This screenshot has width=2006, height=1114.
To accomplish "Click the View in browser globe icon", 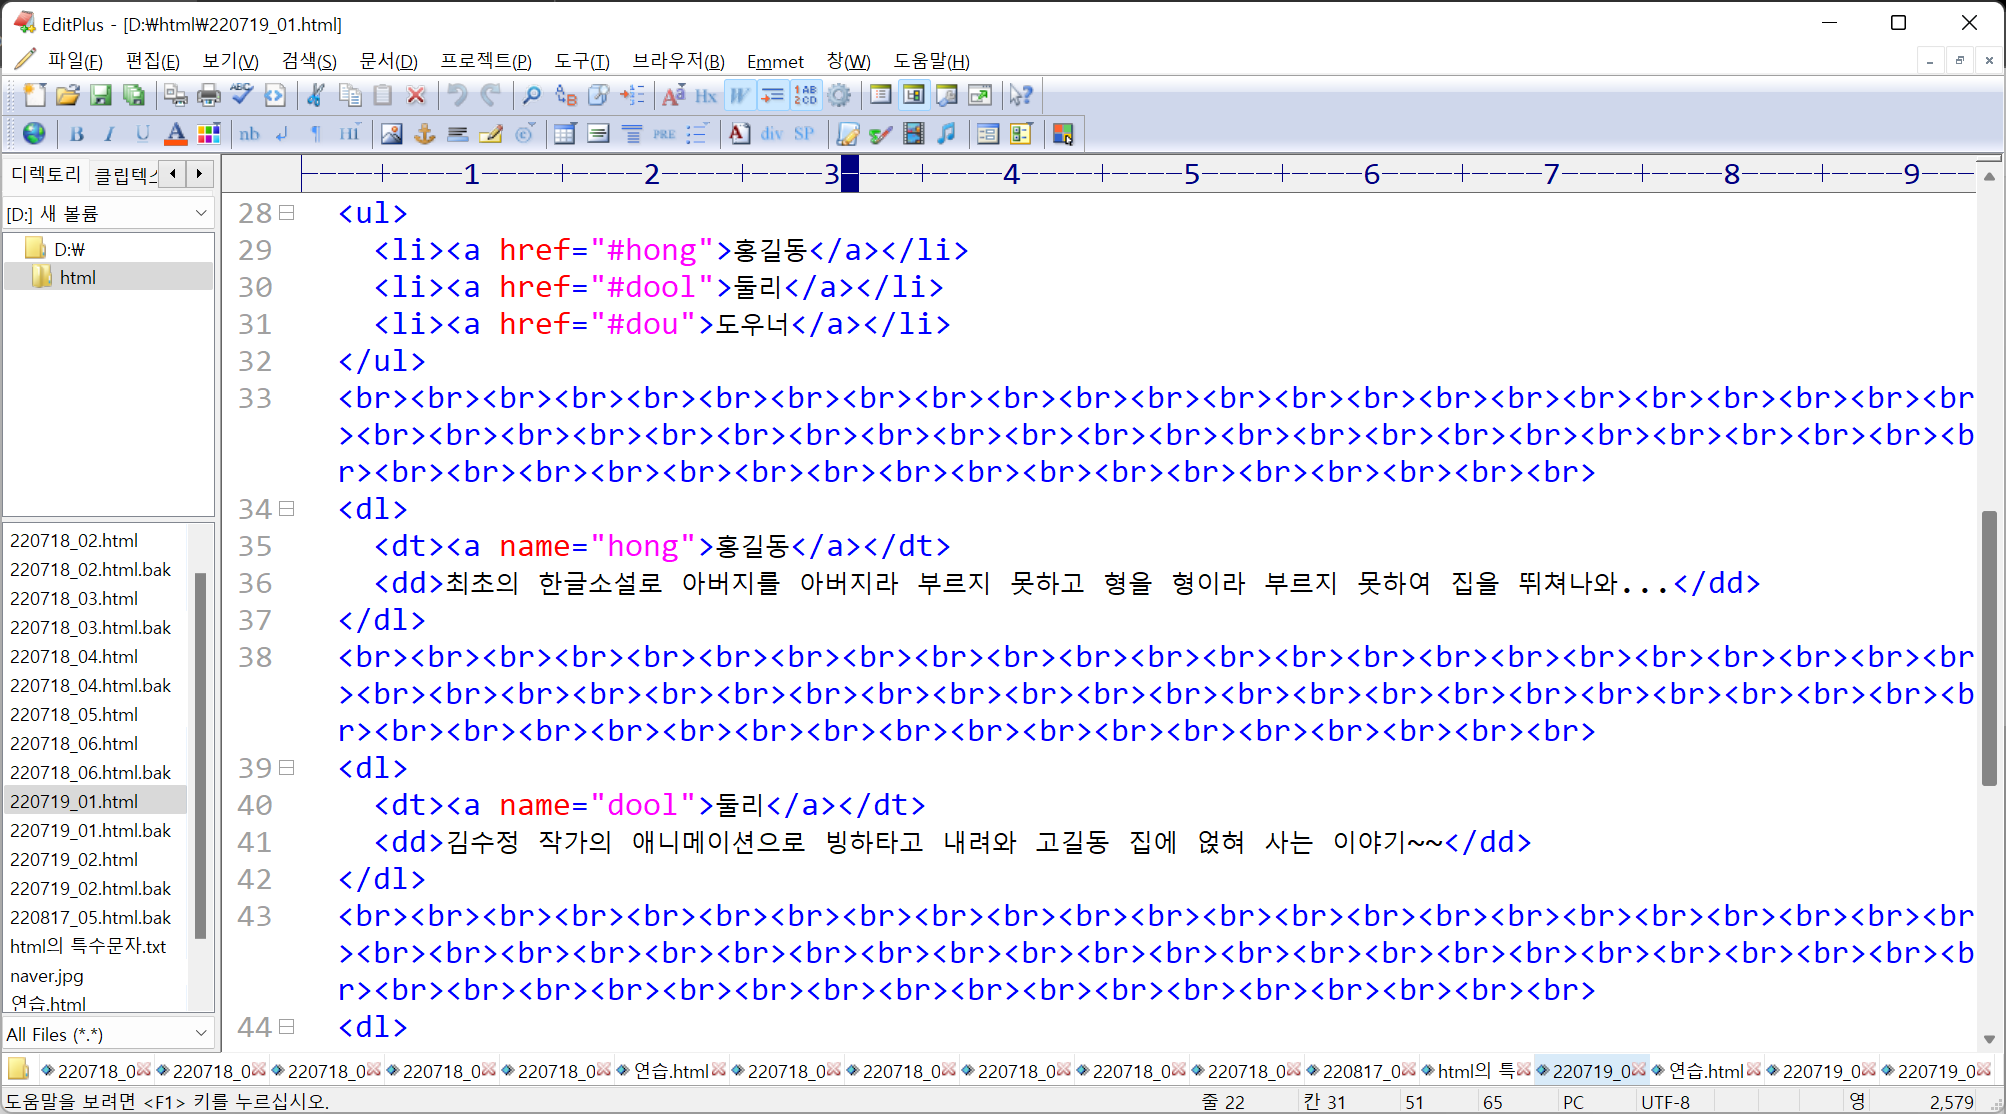I will point(34,133).
